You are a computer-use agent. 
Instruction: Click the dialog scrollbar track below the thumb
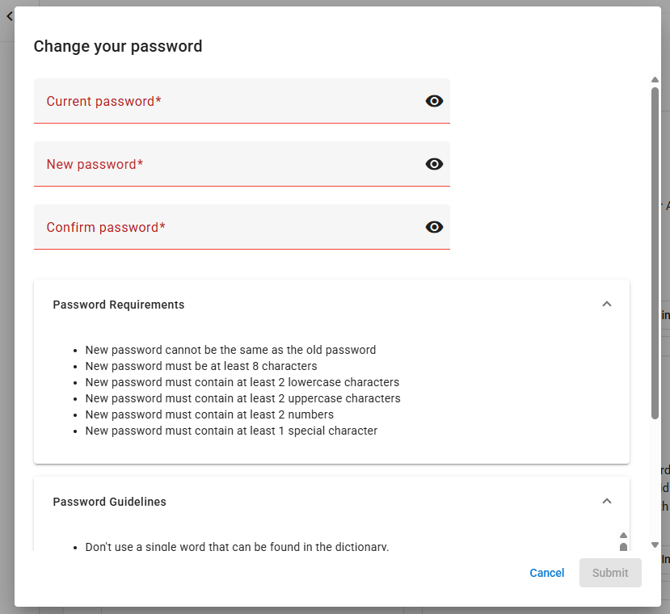click(x=655, y=480)
